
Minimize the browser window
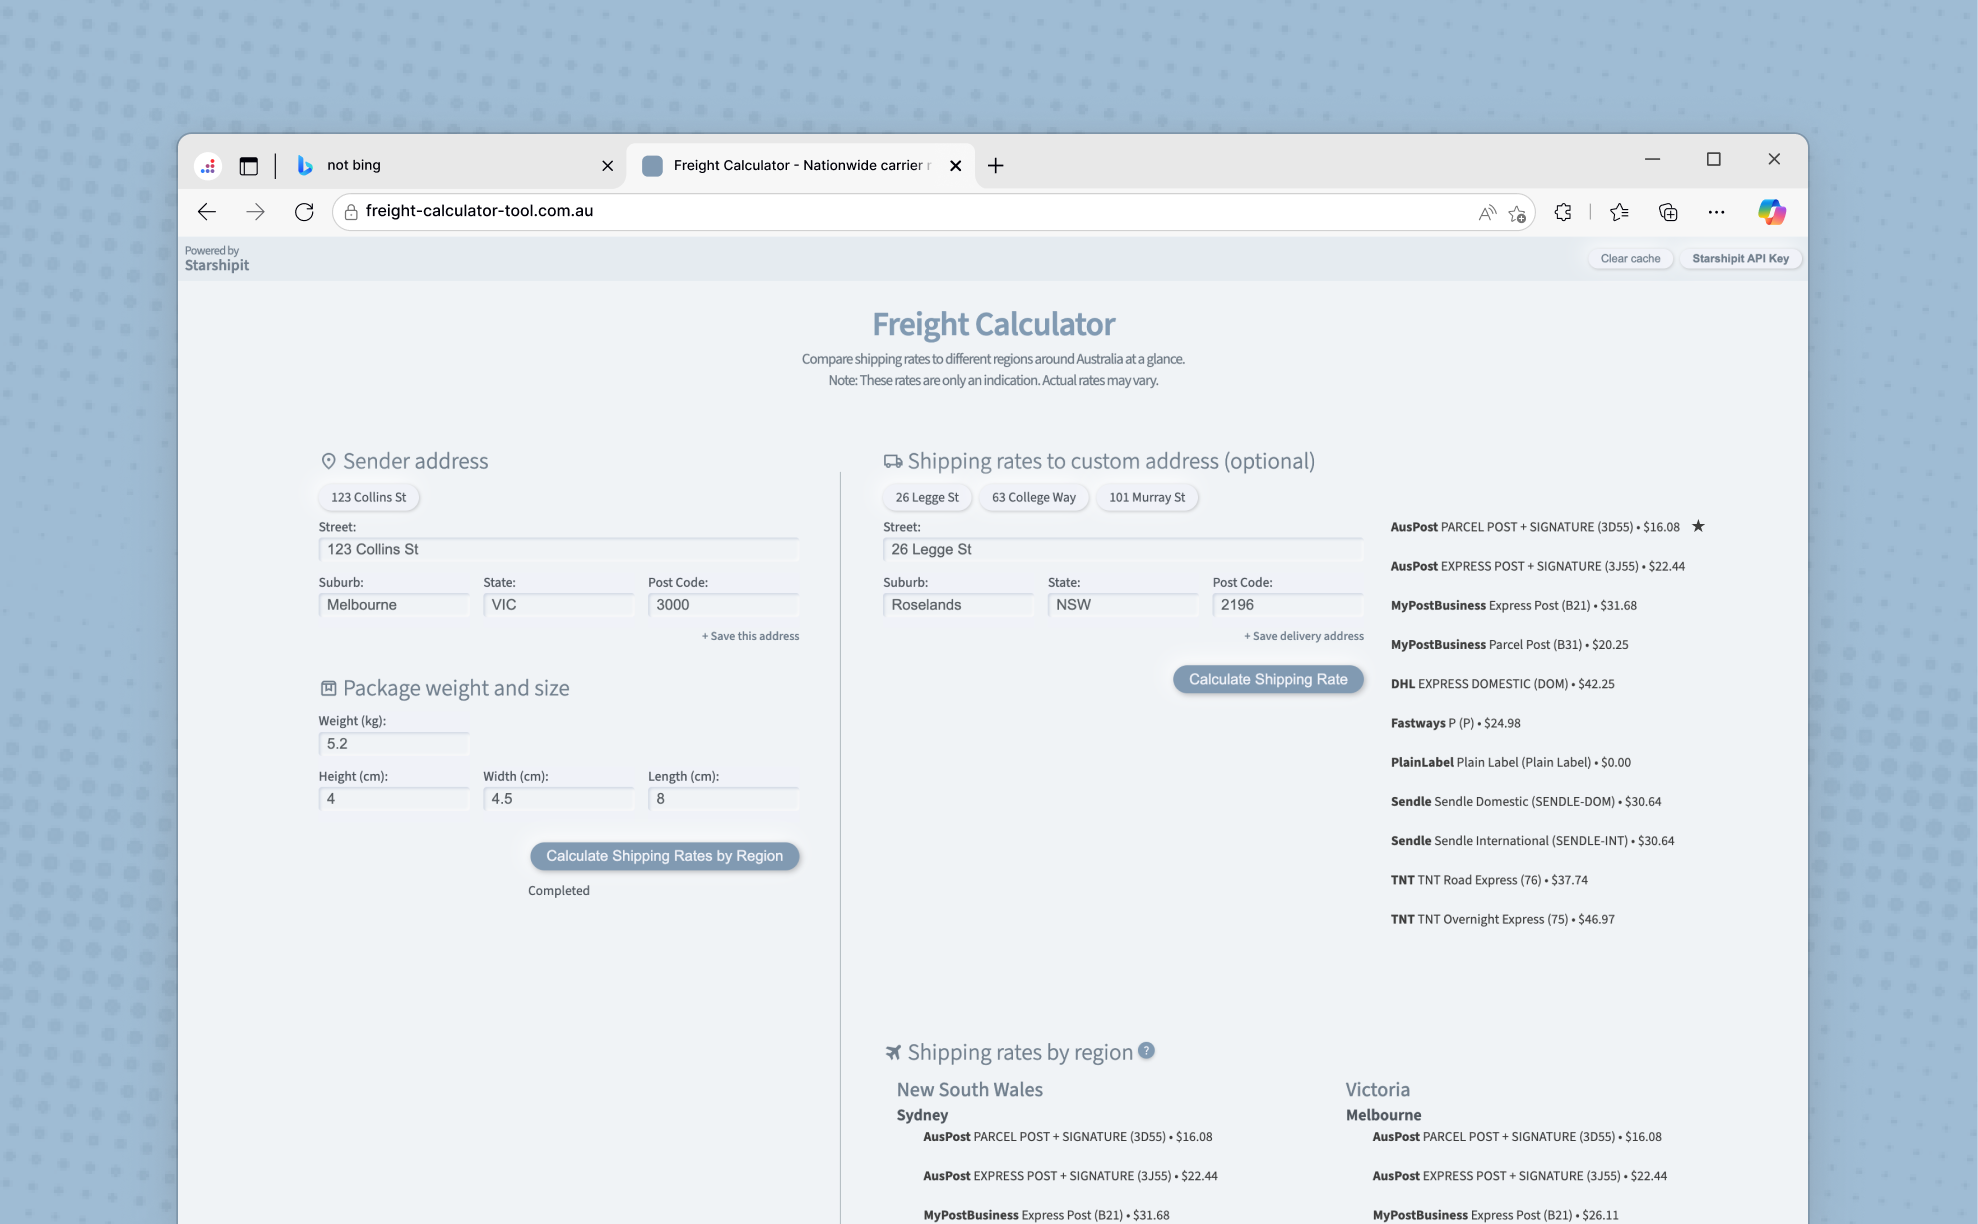(x=1652, y=159)
